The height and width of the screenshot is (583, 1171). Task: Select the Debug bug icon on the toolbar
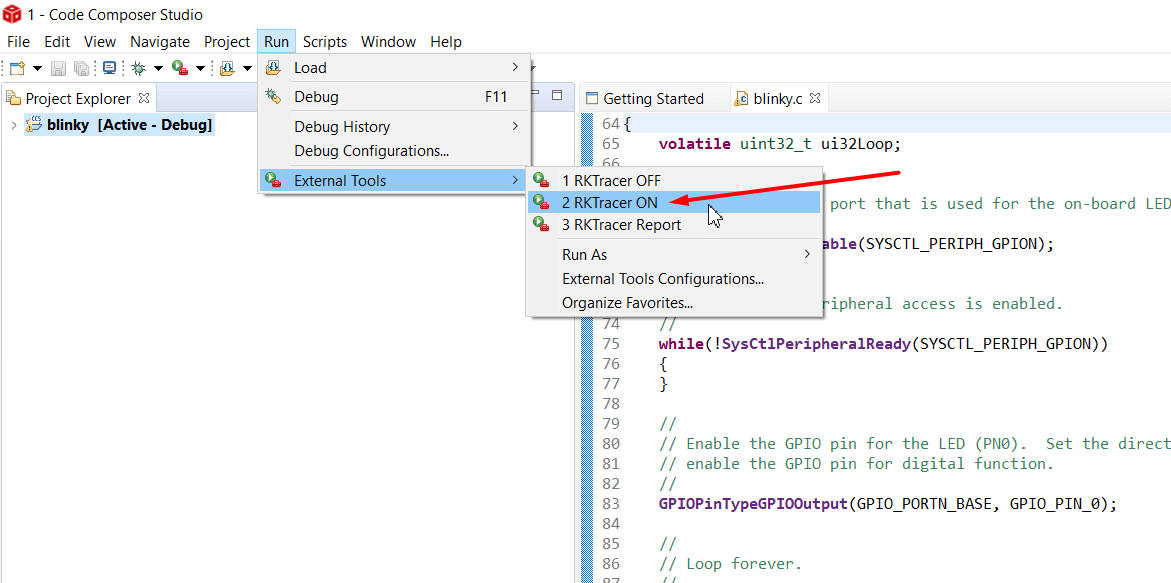tap(137, 67)
